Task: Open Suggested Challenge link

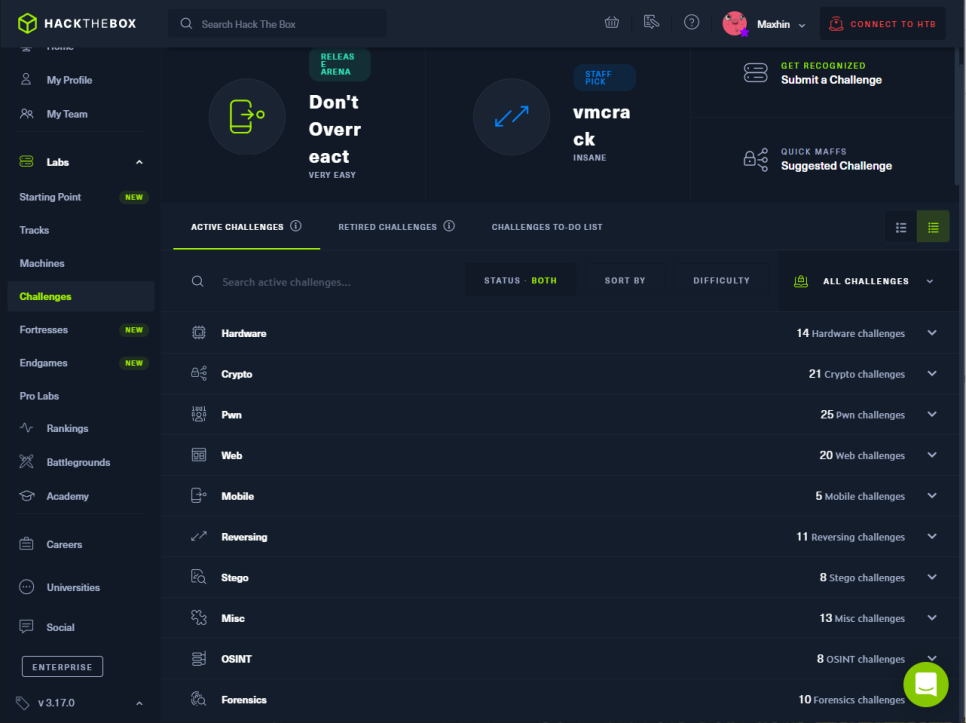Action: coord(836,166)
